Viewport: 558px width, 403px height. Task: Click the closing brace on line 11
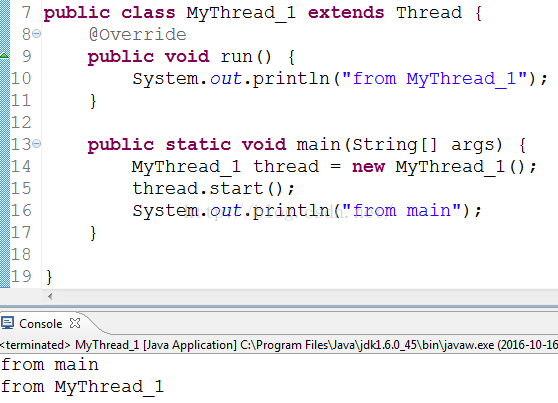[x=93, y=101]
